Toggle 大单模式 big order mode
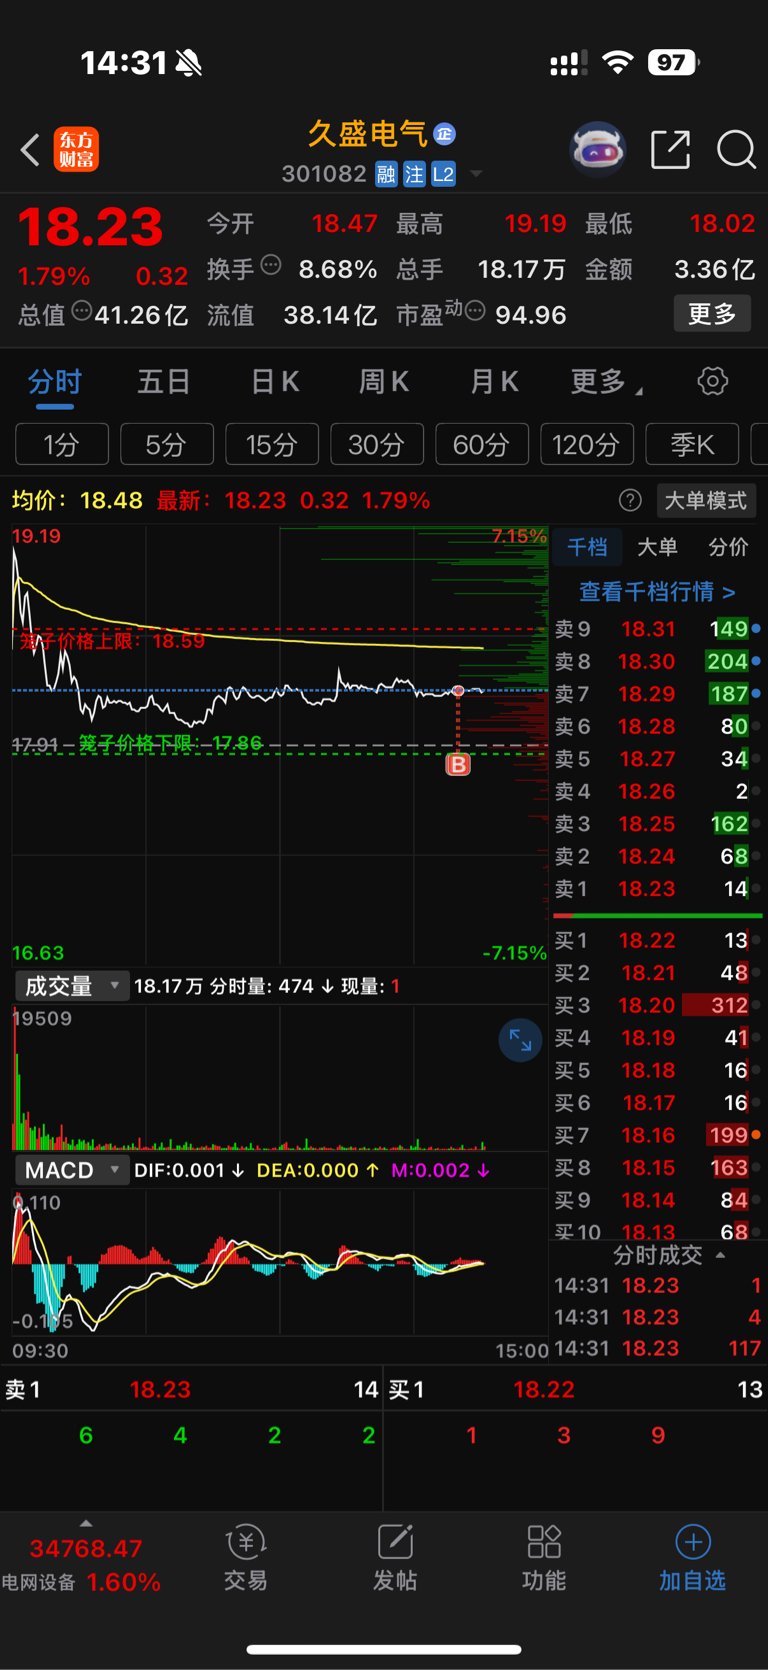The width and height of the screenshot is (768, 1670). click(x=706, y=500)
